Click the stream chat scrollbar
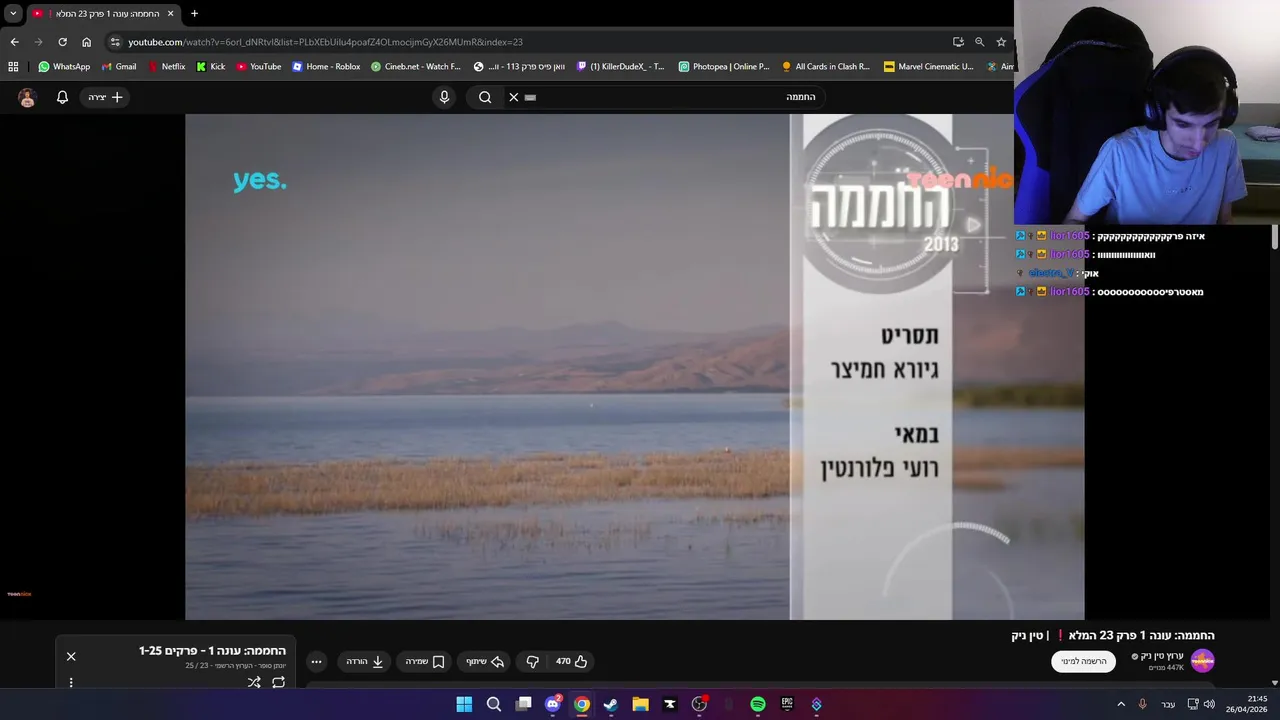1280x720 pixels. pos(1275,238)
